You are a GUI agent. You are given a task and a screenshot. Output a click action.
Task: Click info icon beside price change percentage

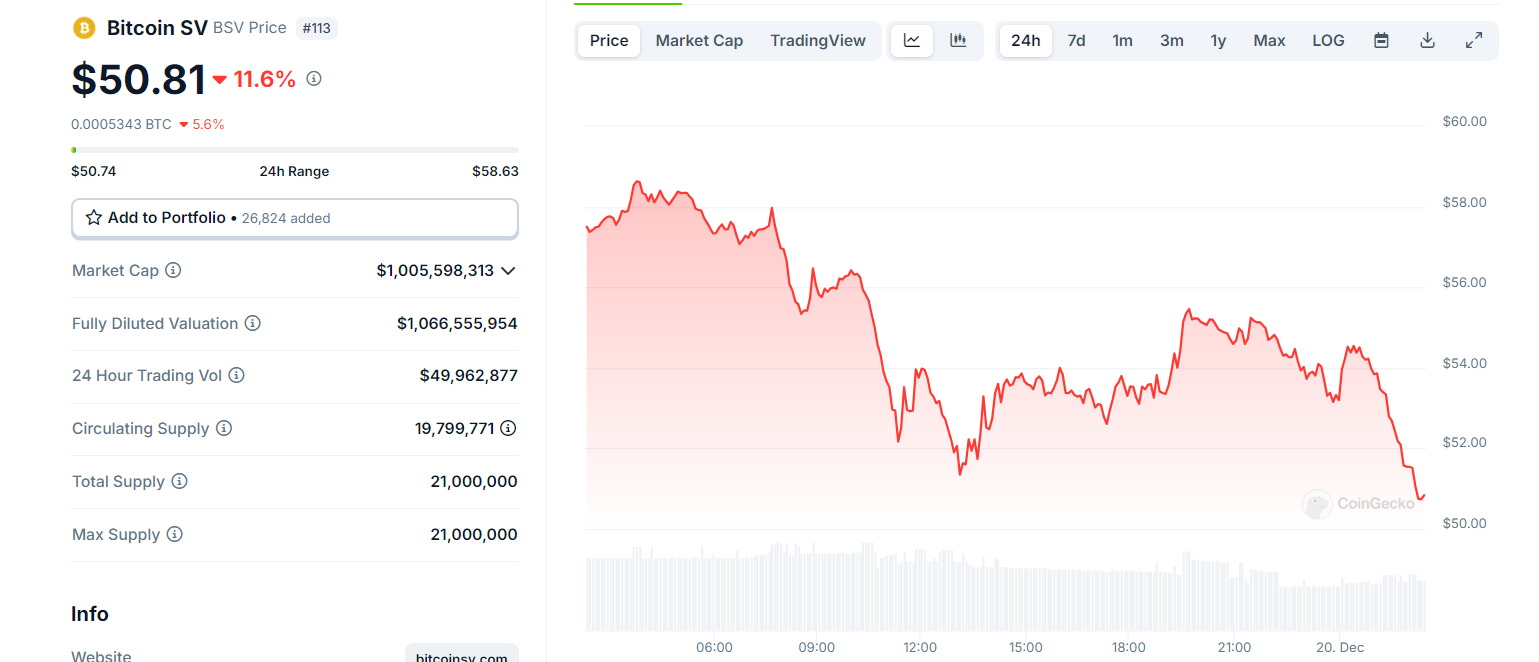click(x=314, y=79)
